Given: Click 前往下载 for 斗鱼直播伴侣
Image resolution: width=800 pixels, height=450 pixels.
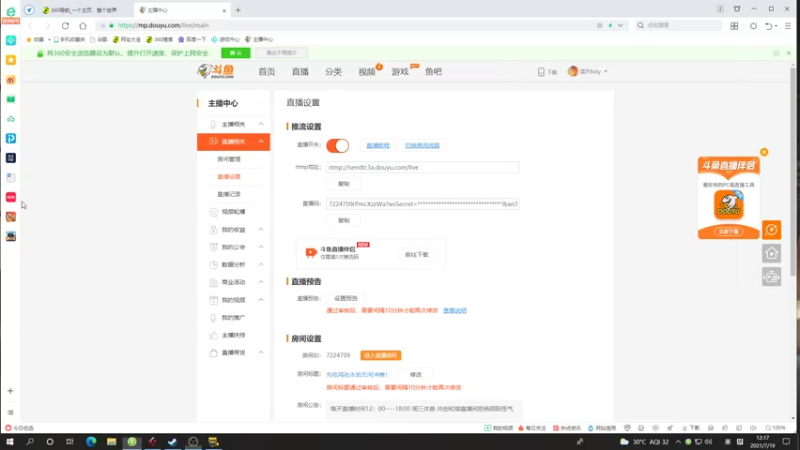Looking at the screenshot, I should pyautogui.click(x=417, y=255).
